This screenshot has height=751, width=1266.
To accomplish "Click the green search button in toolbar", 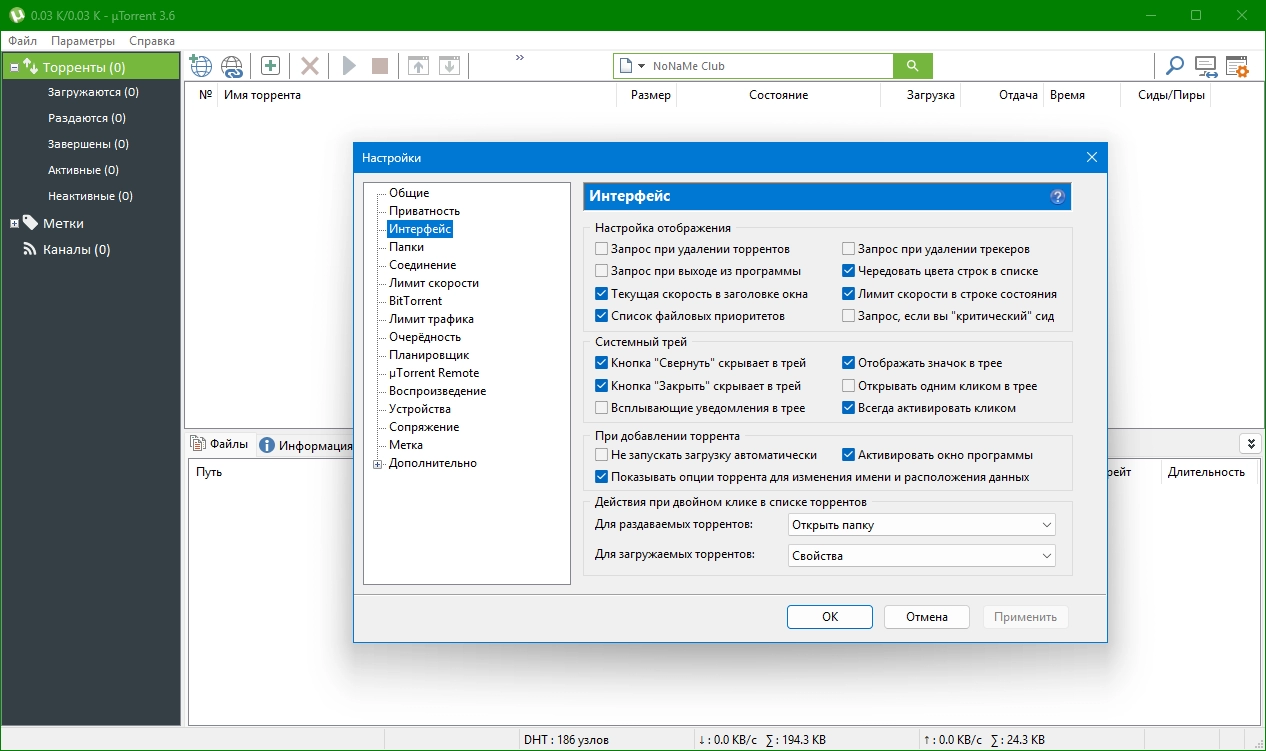I will click(912, 66).
